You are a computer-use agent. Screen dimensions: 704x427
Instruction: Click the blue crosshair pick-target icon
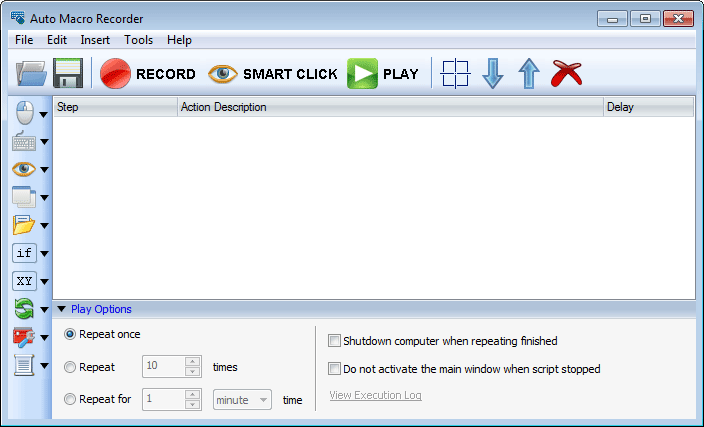coord(455,74)
